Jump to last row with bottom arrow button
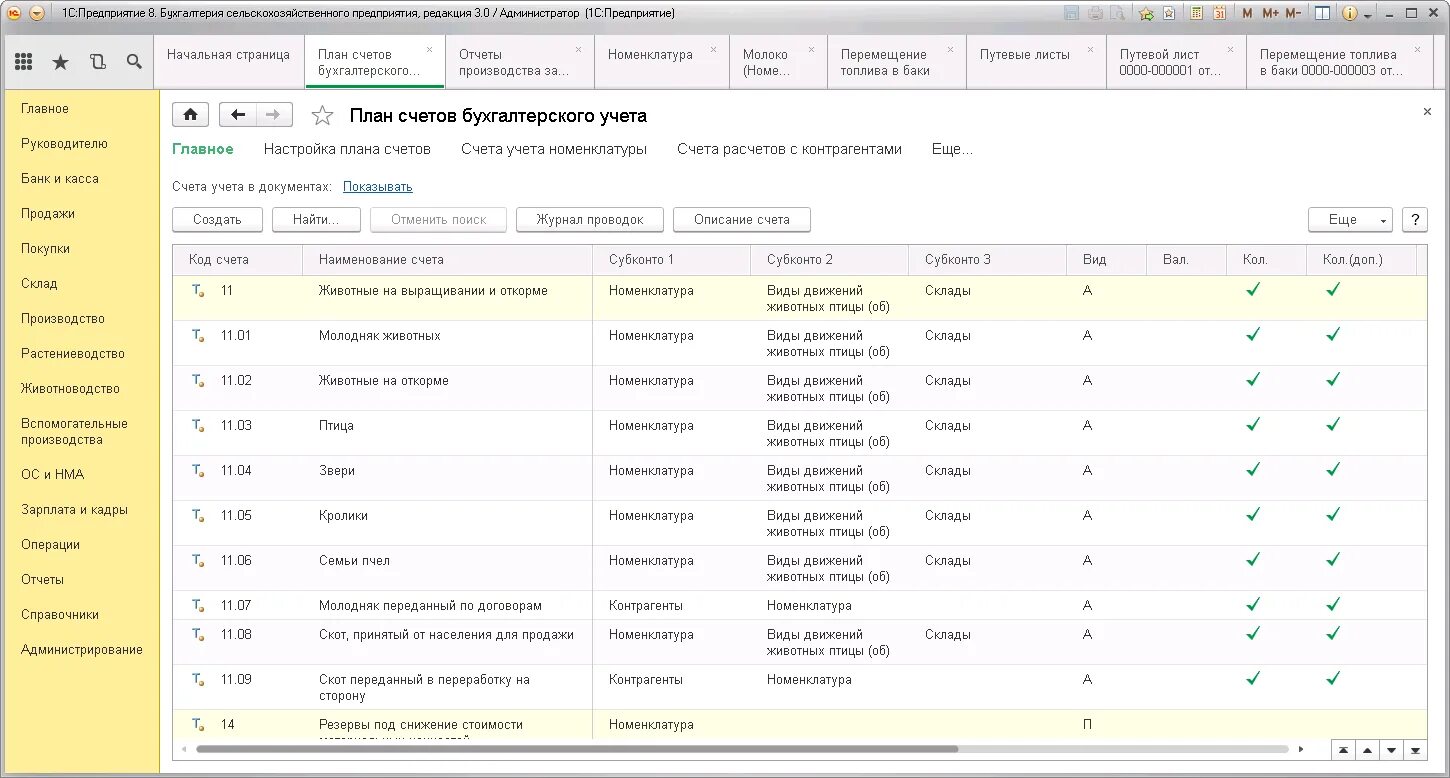 pos(1415,749)
